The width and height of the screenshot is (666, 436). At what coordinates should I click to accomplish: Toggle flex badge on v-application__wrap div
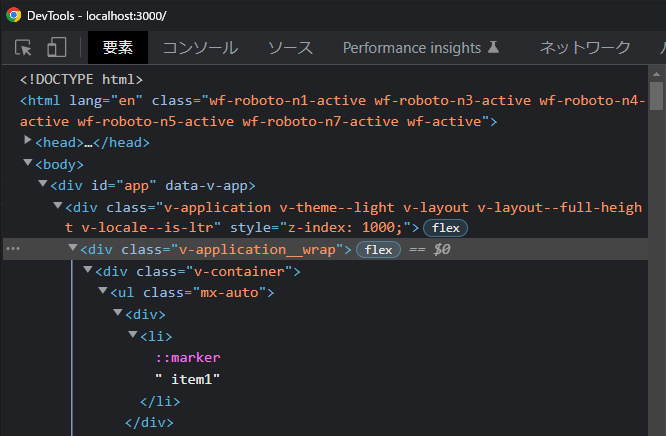click(x=378, y=250)
